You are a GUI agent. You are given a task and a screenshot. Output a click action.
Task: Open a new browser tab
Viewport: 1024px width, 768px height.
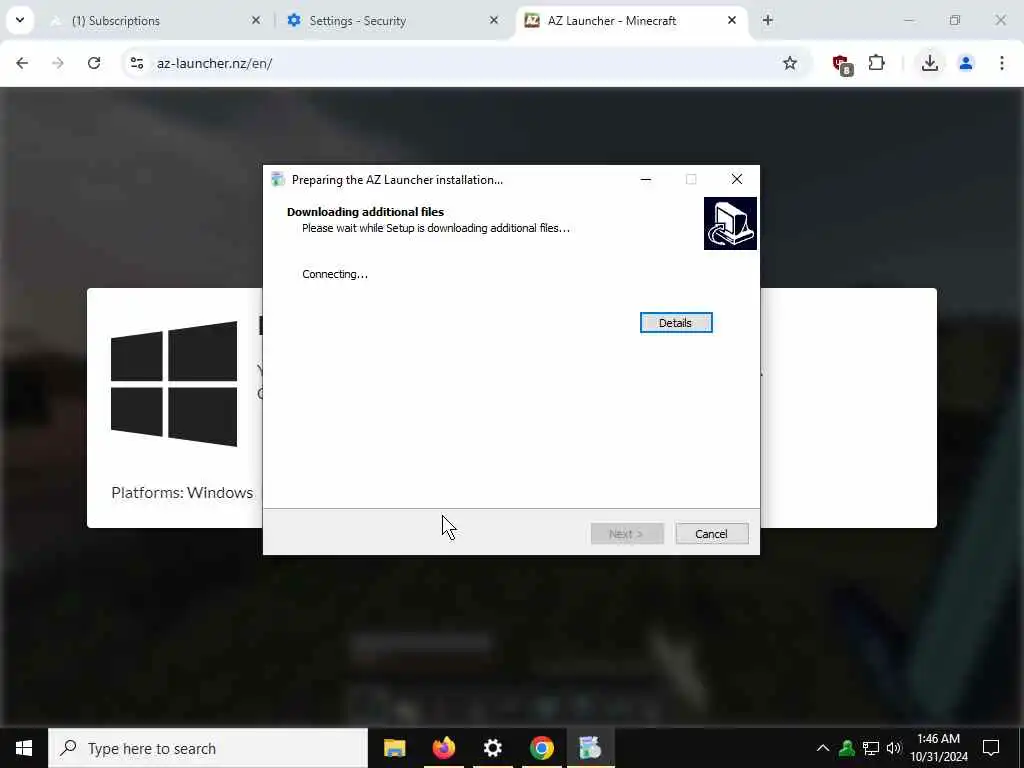click(768, 21)
